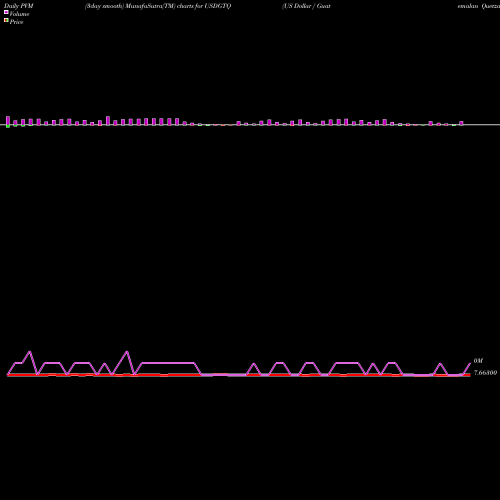Select the Price legend label
Screen dimensions: 500x500
(16, 22)
